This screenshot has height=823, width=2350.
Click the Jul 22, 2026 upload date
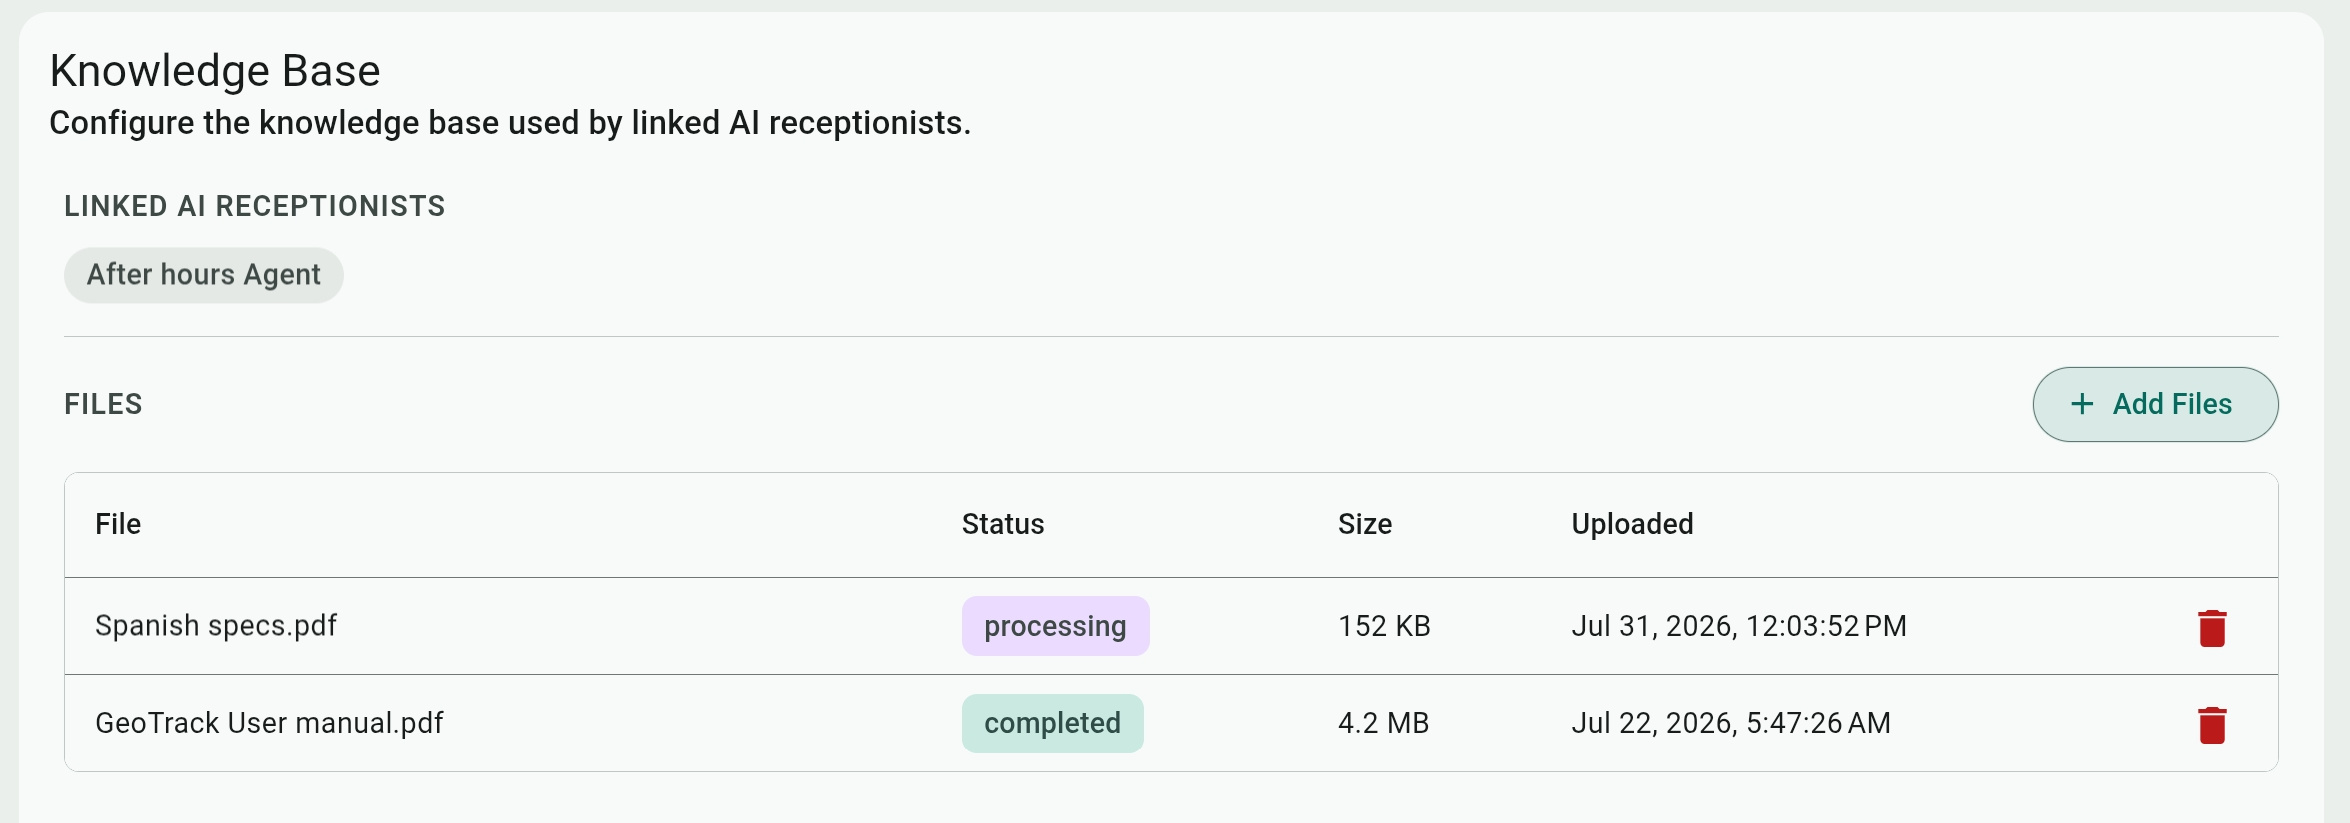pos(1731,723)
